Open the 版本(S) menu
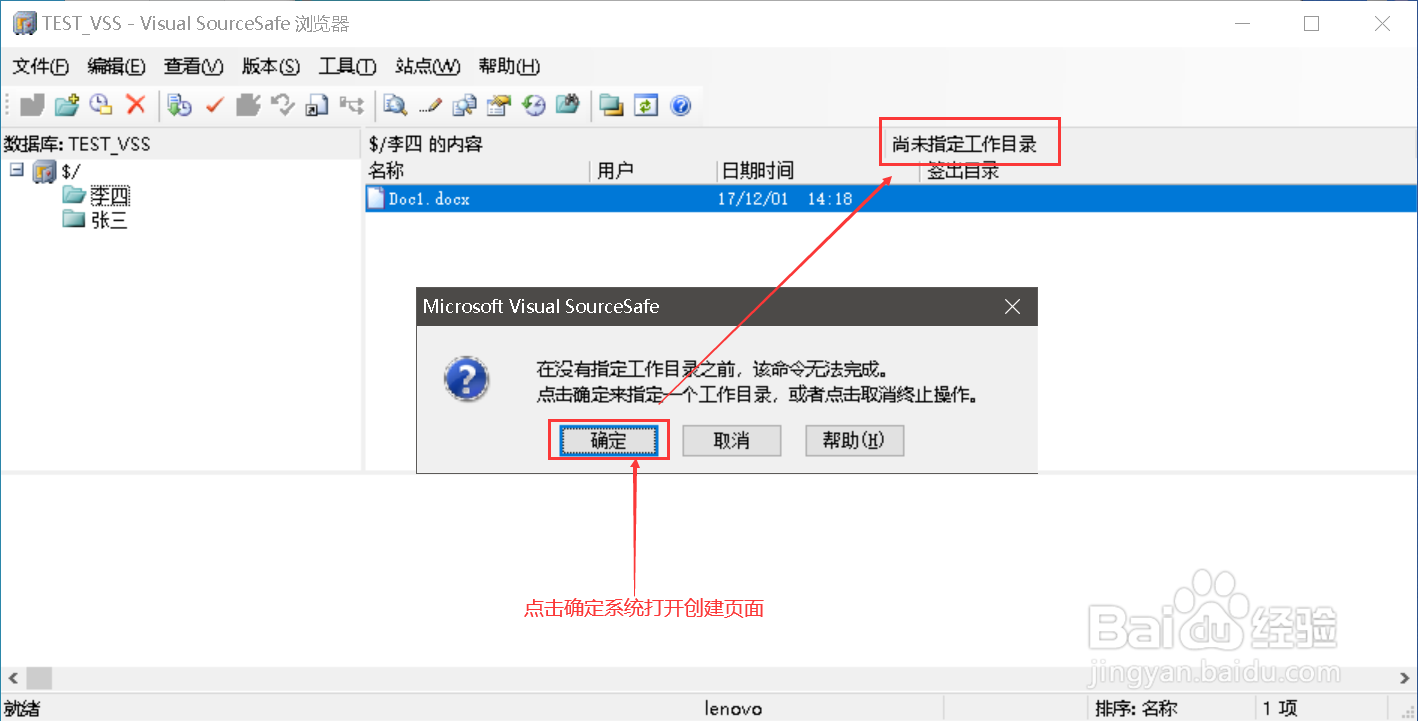The image size is (1418, 721). click(271, 66)
